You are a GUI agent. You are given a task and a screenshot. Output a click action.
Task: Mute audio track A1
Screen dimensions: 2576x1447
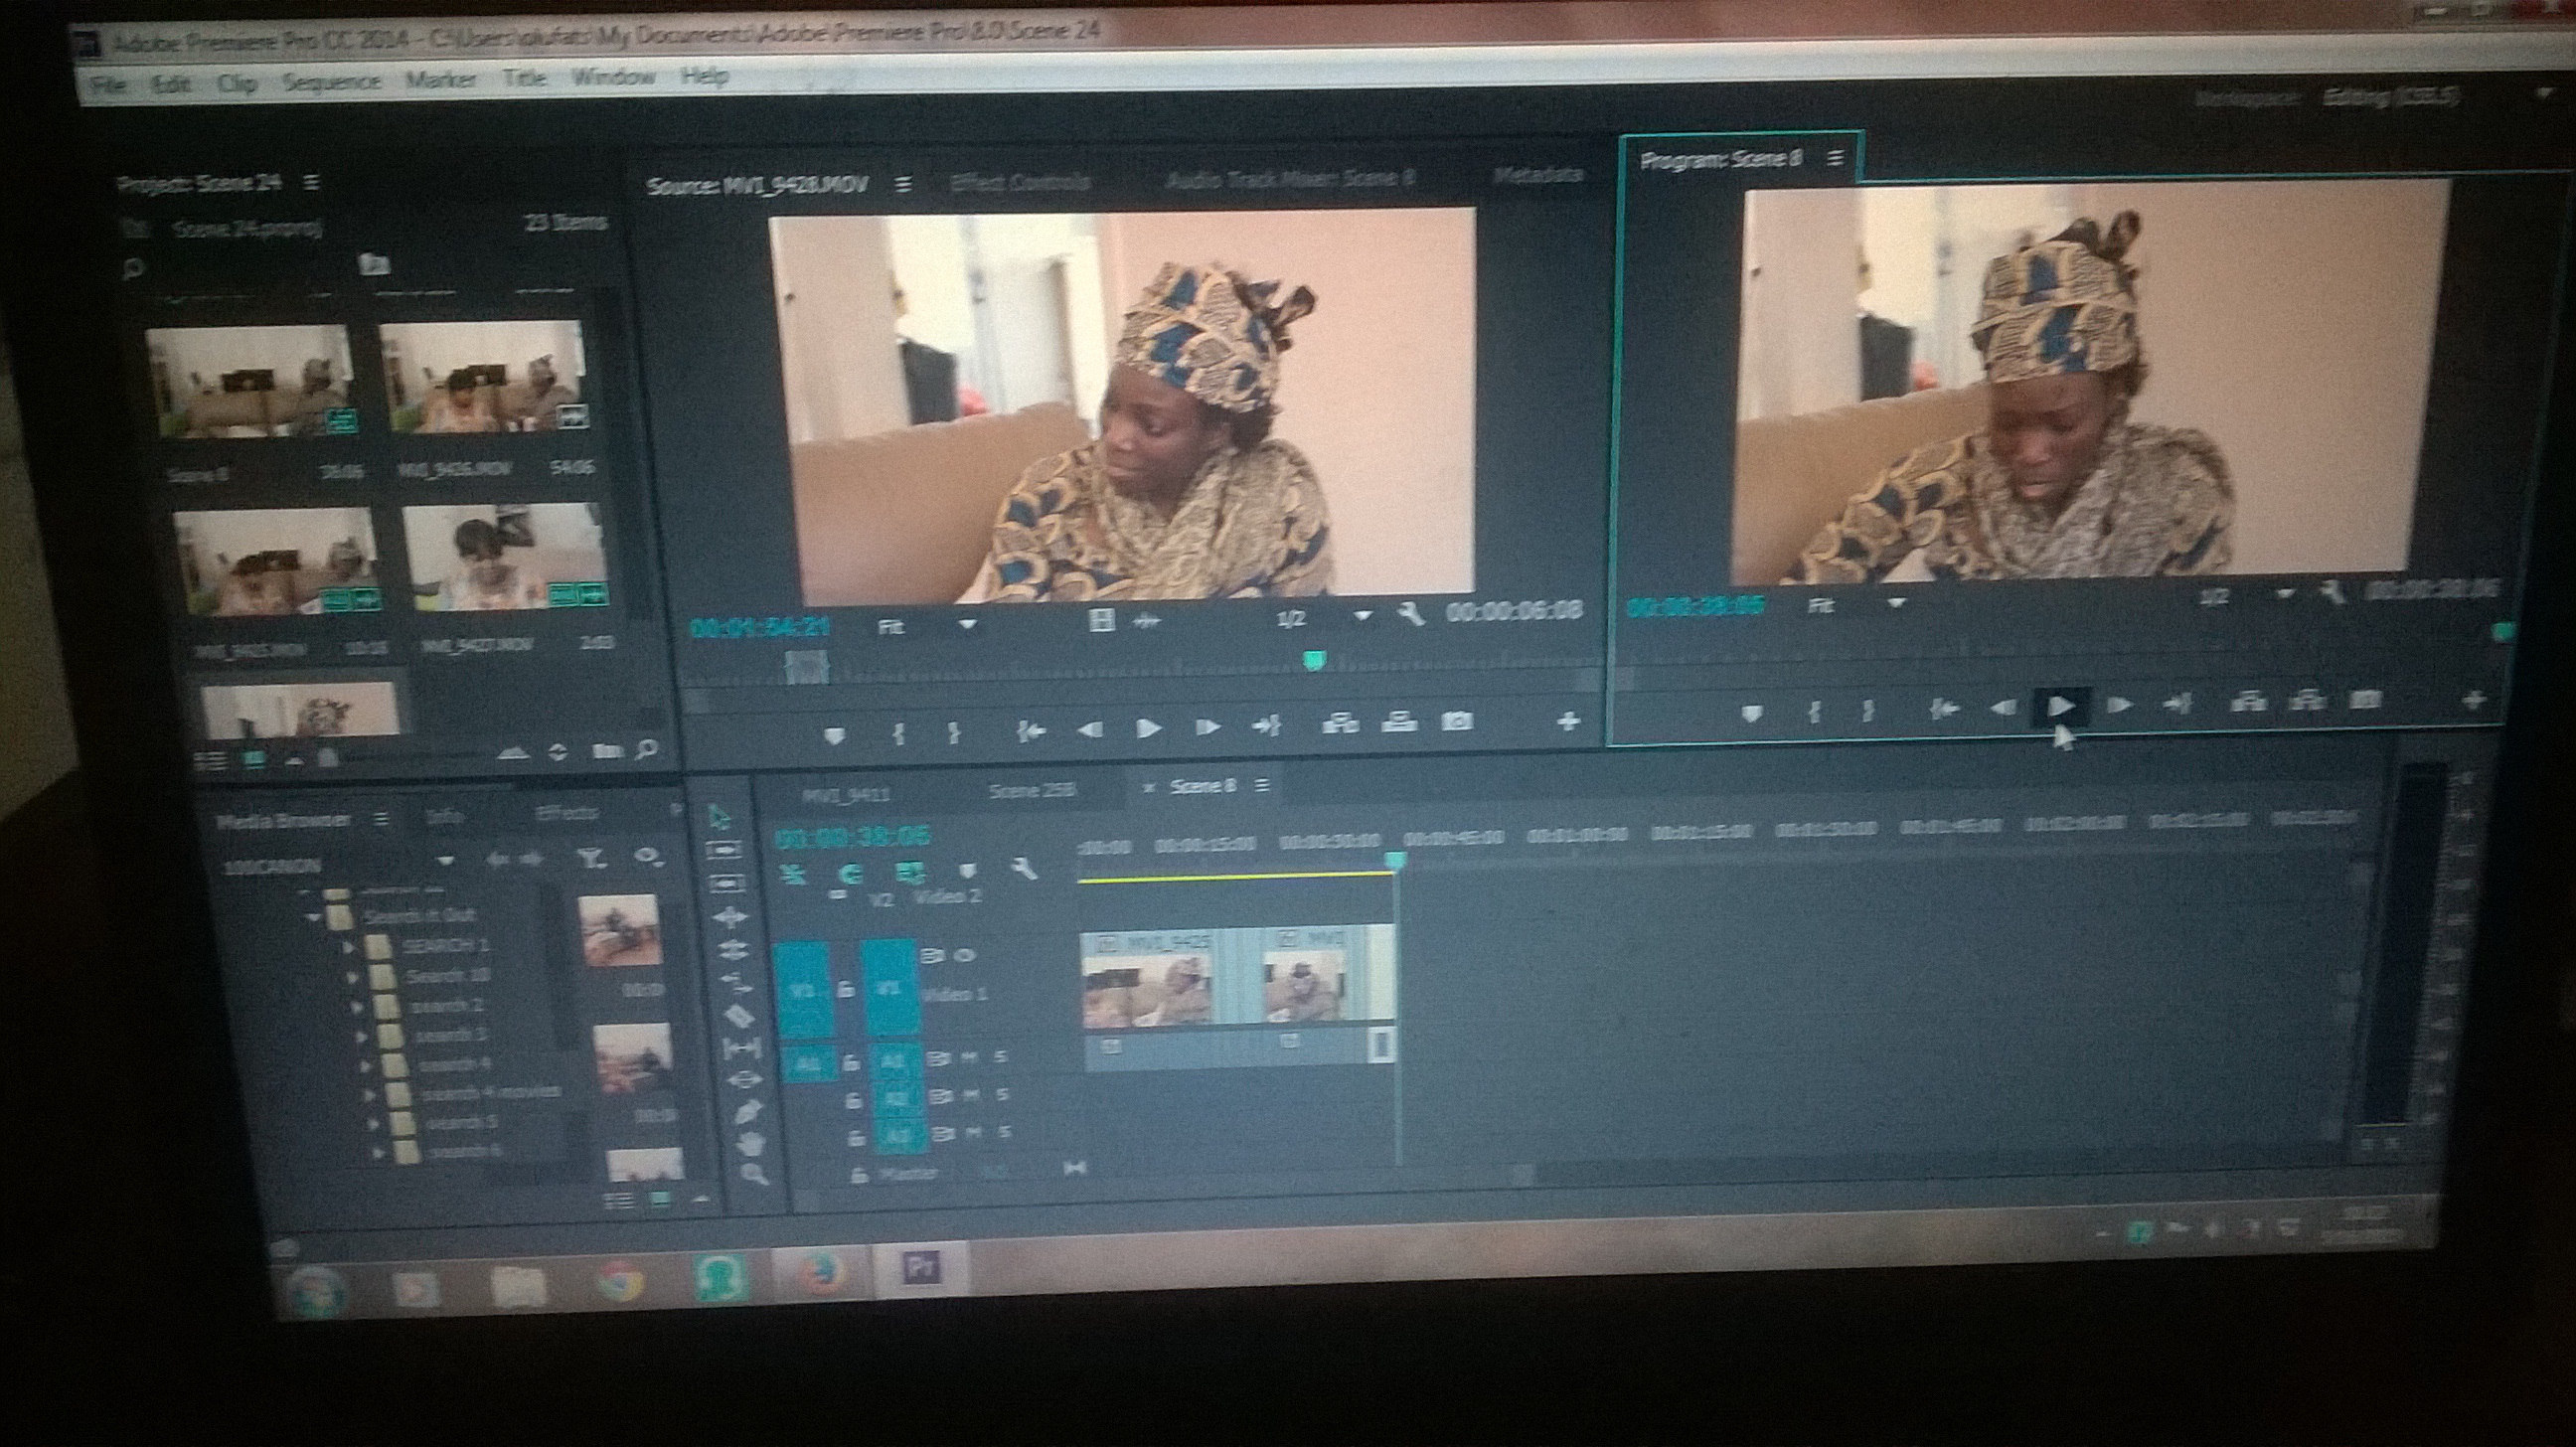pyautogui.click(x=969, y=1058)
